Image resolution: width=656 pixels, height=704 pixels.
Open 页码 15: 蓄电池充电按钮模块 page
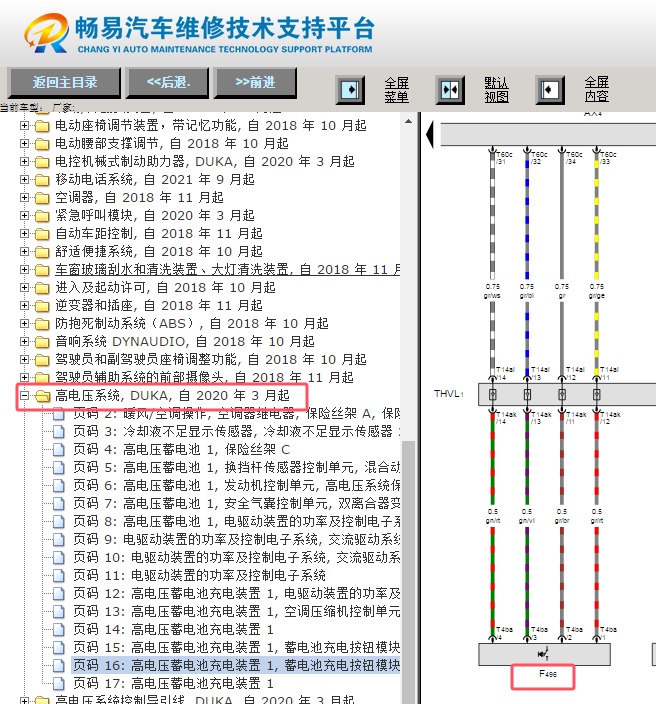[237, 647]
